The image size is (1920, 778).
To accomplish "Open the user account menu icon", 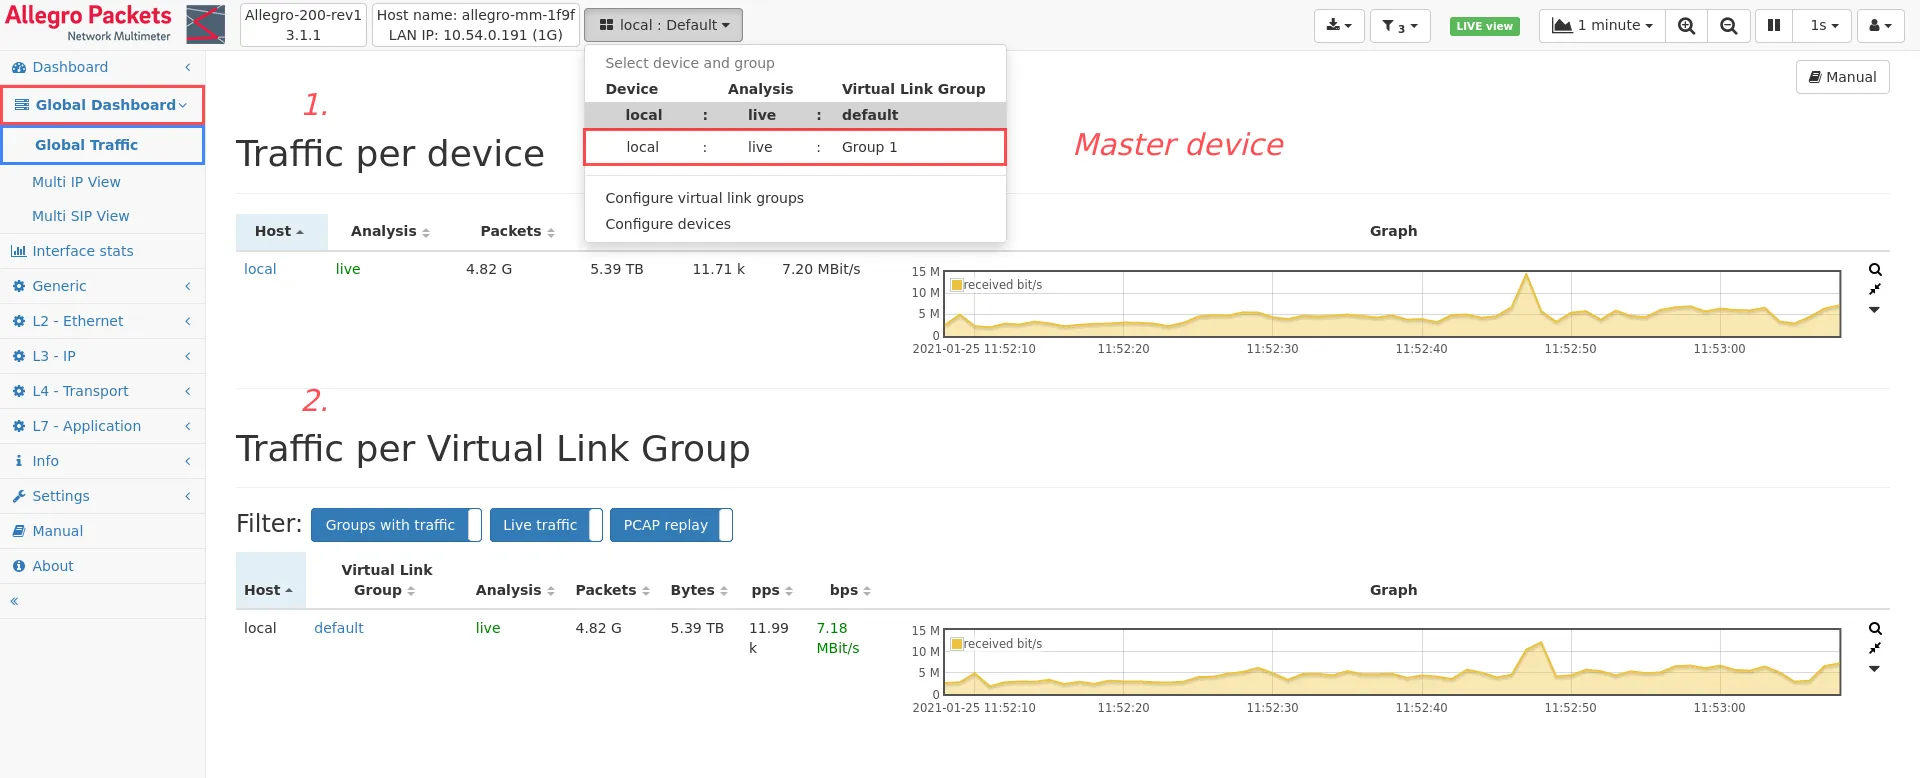I will tap(1880, 26).
